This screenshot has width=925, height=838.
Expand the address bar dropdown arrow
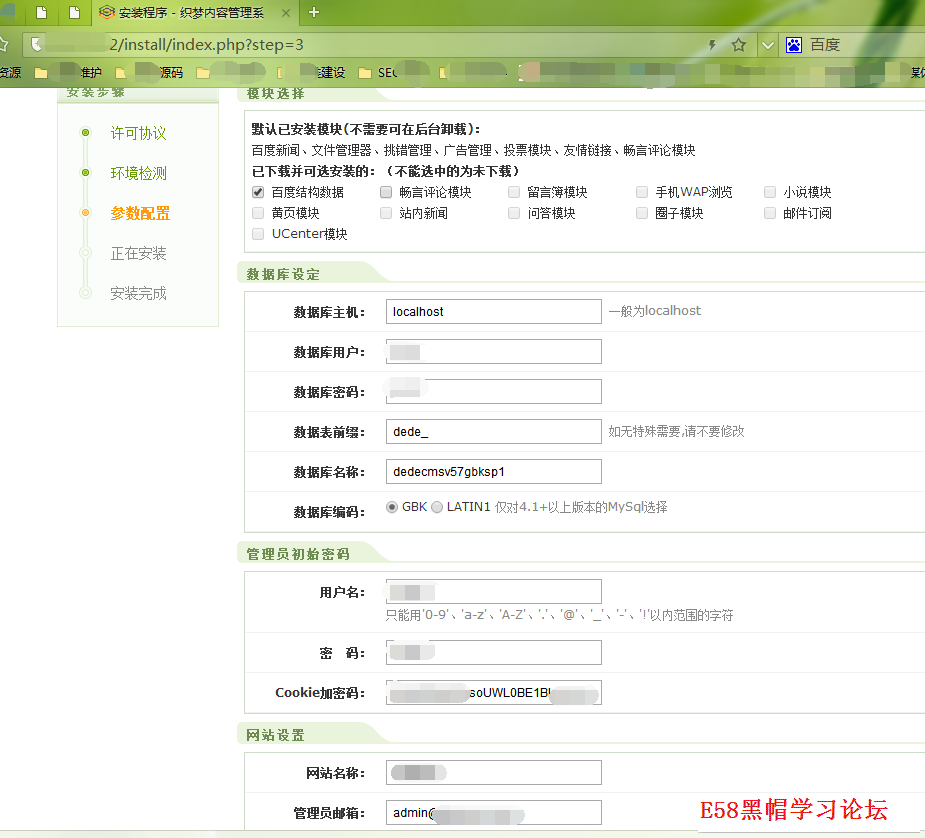[767, 45]
